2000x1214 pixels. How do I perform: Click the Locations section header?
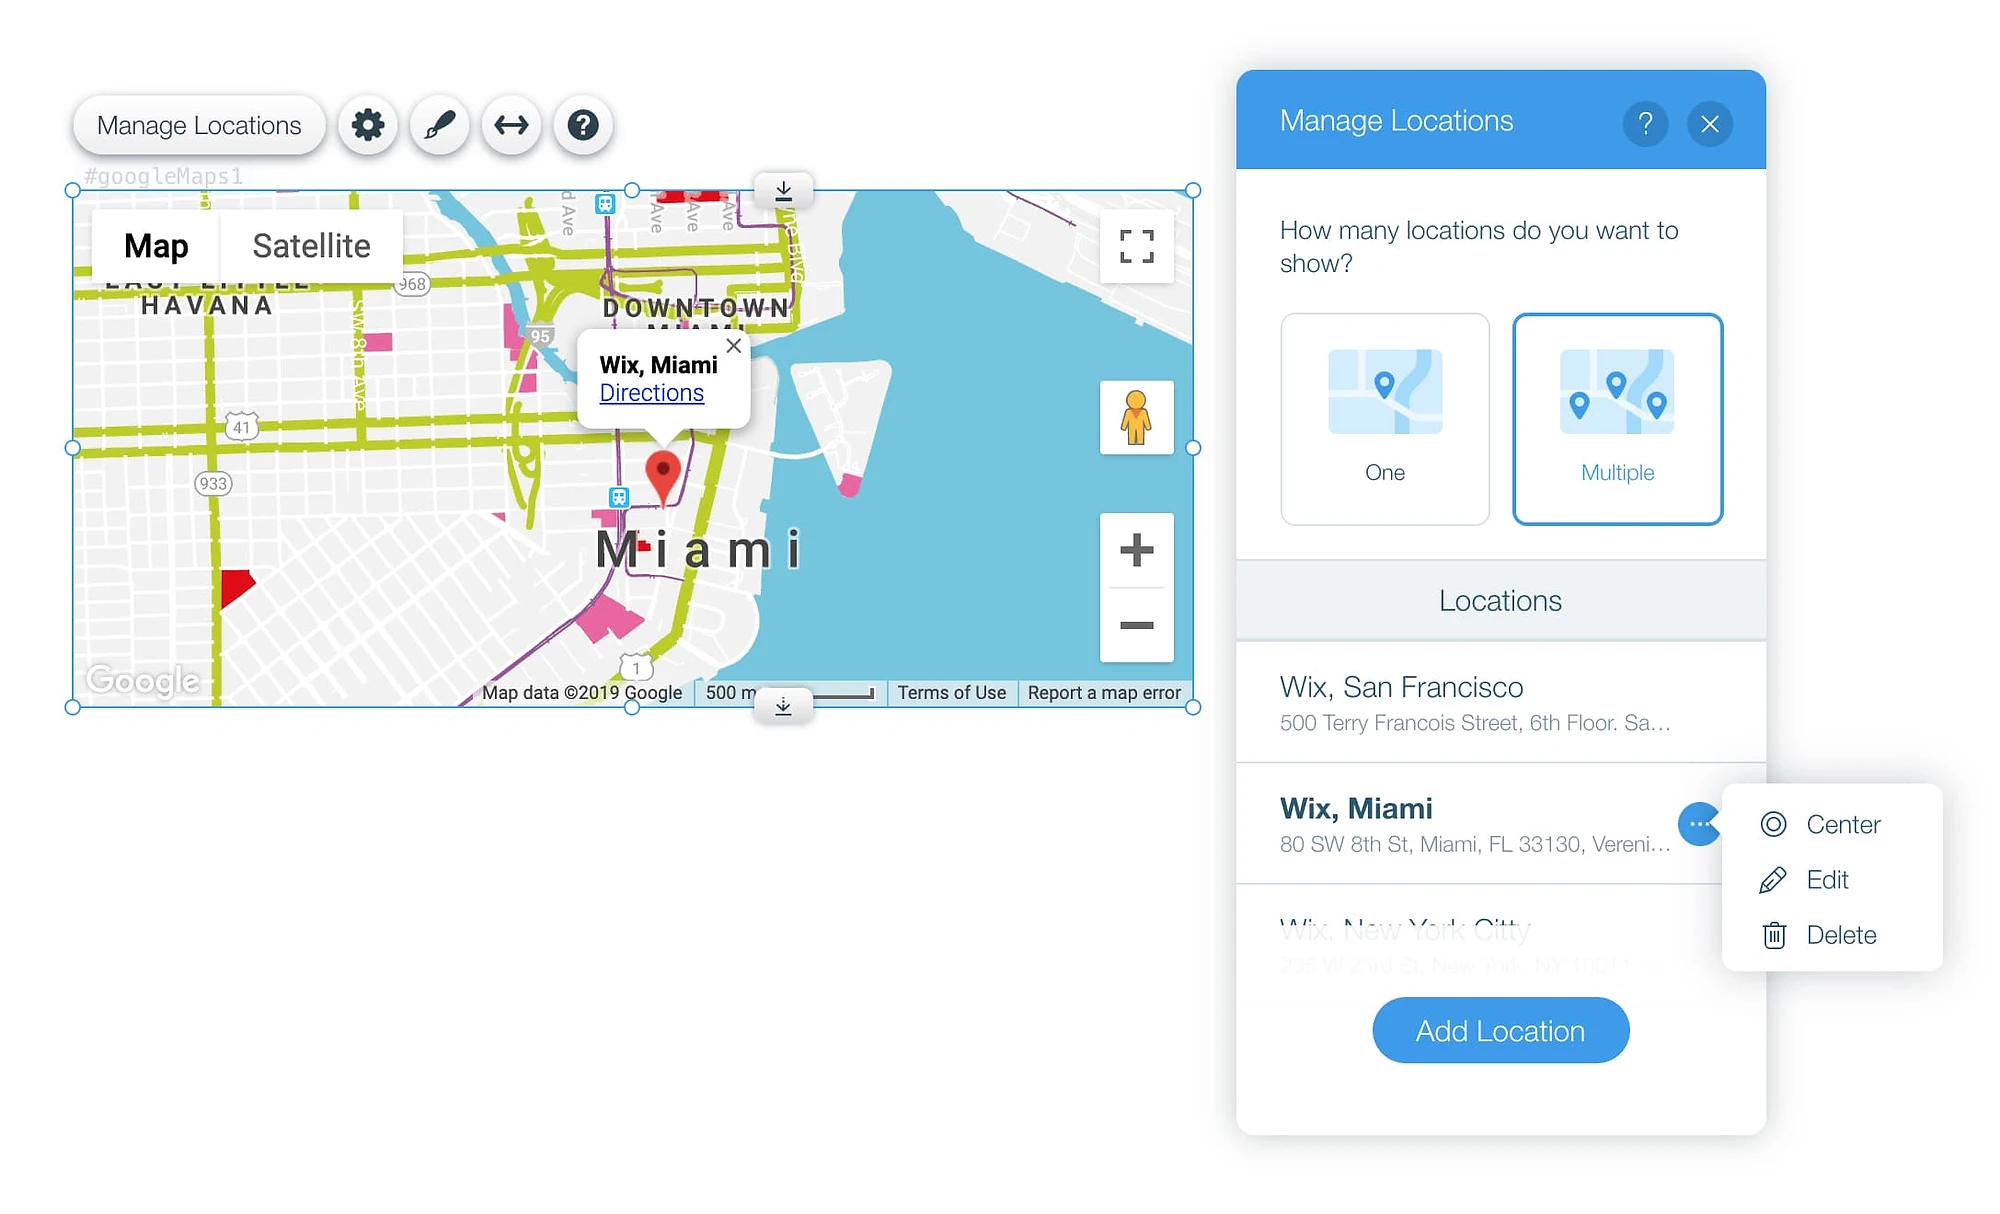(x=1501, y=601)
